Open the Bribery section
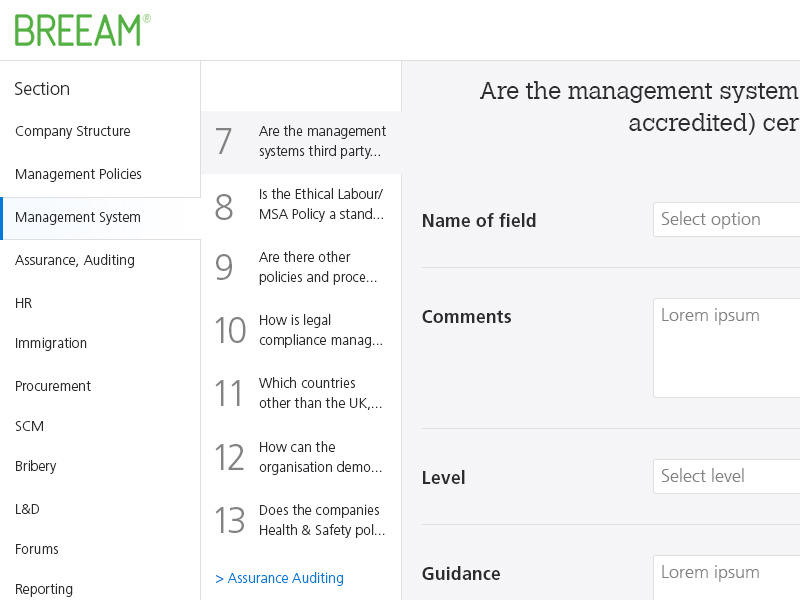Image resolution: width=800 pixels, height=600 pixels. click(35, 466)
